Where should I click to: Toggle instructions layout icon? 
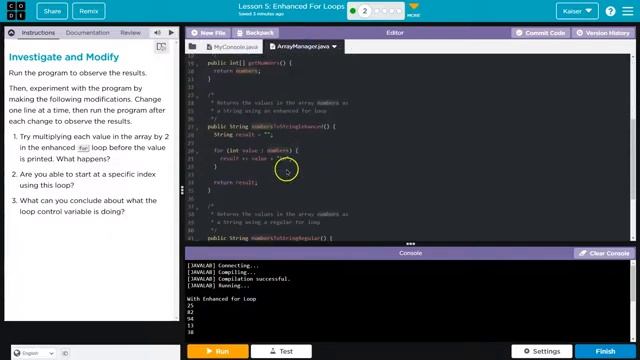[x=161, y=47]
